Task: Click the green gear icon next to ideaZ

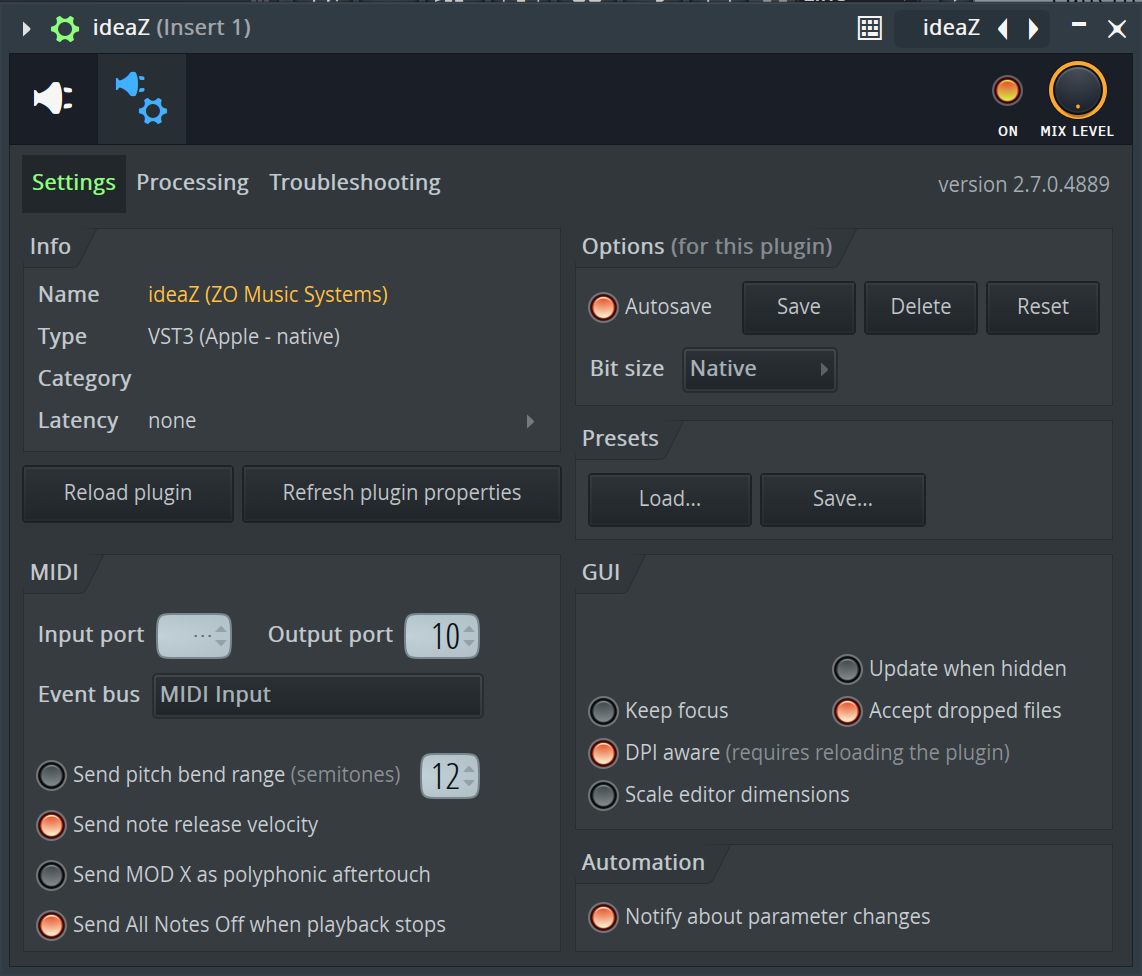Action: coord(65,29)
